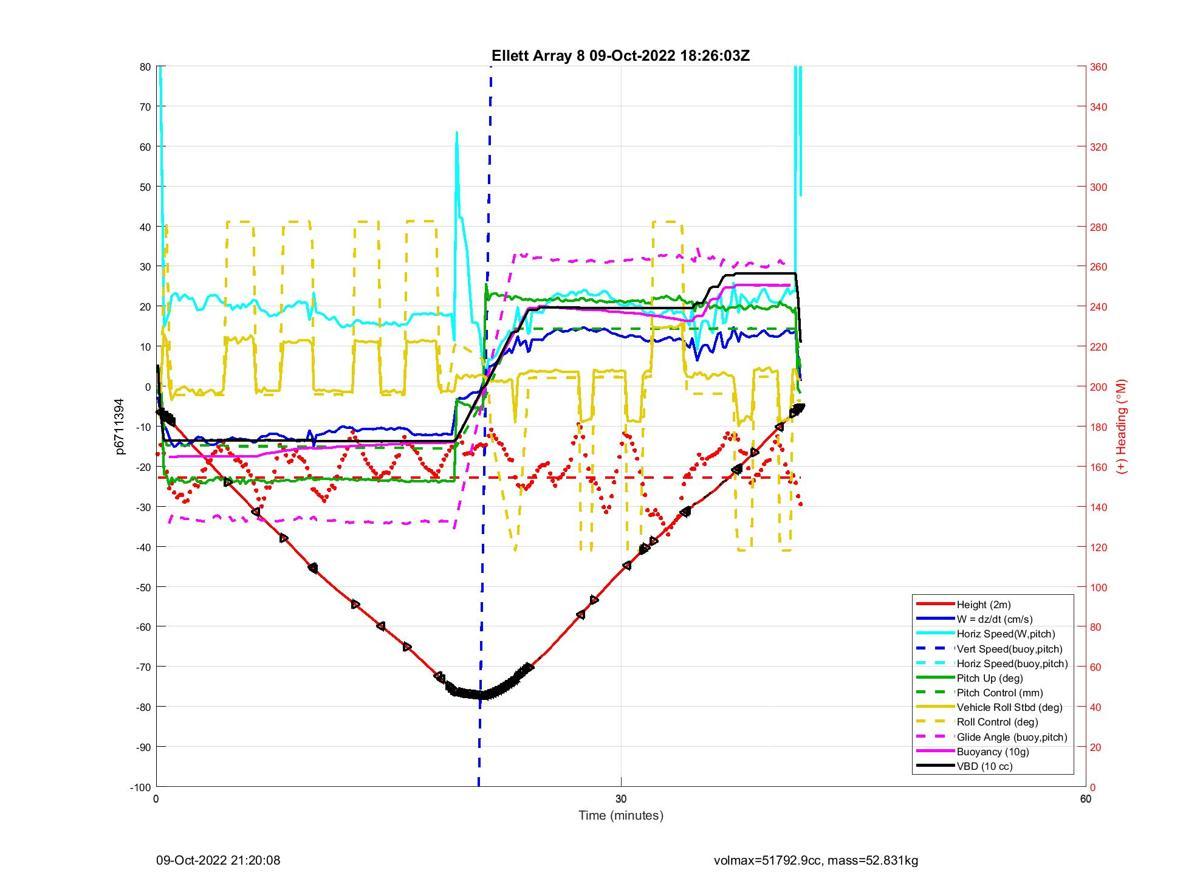Click the (+) Heading (°M) axis label

[x=1122, y=426]
